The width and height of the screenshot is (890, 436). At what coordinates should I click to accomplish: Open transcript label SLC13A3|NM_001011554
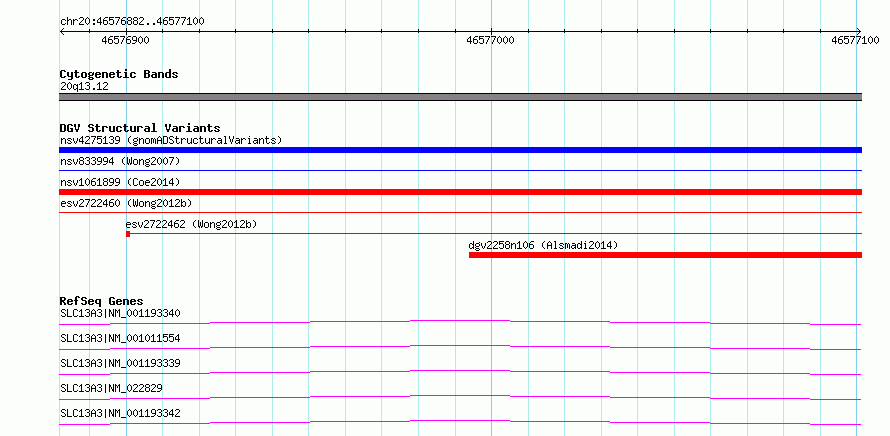120,338
